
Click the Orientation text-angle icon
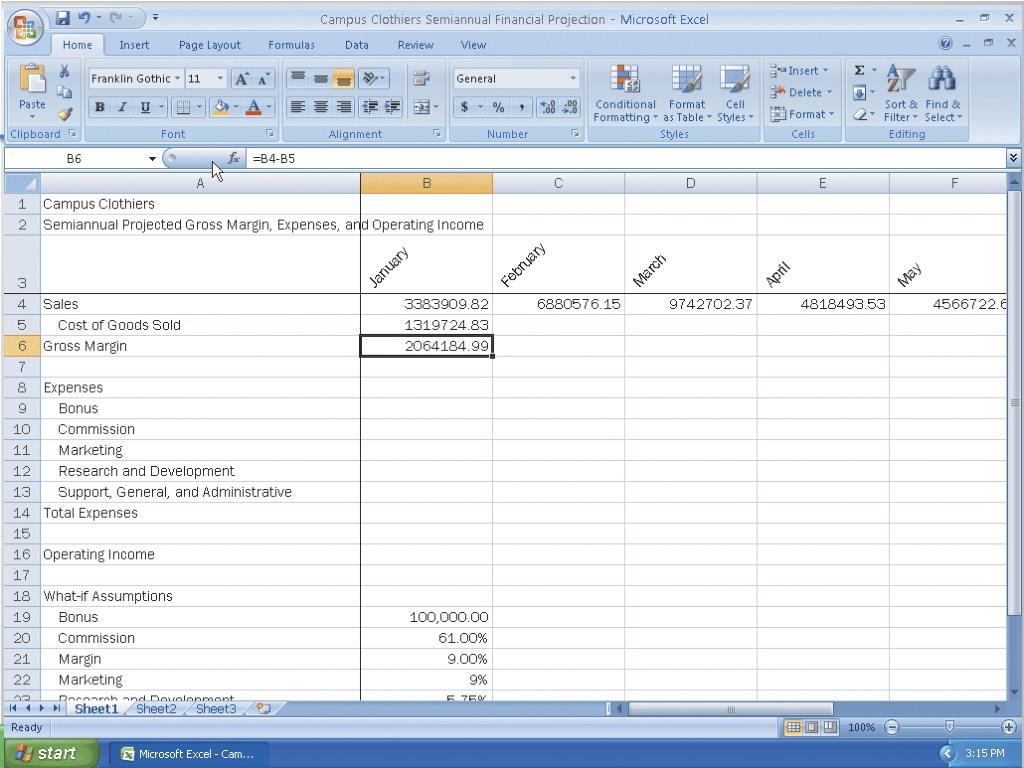coord(372,78)
